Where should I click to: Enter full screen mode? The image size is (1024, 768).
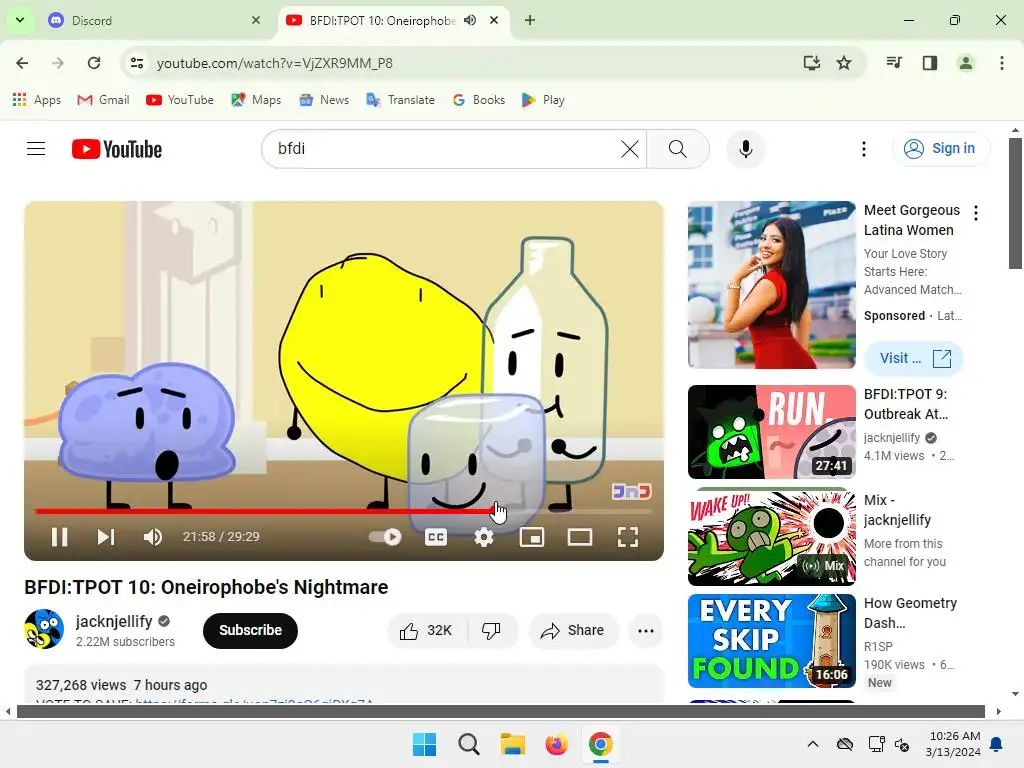[628, 537]
